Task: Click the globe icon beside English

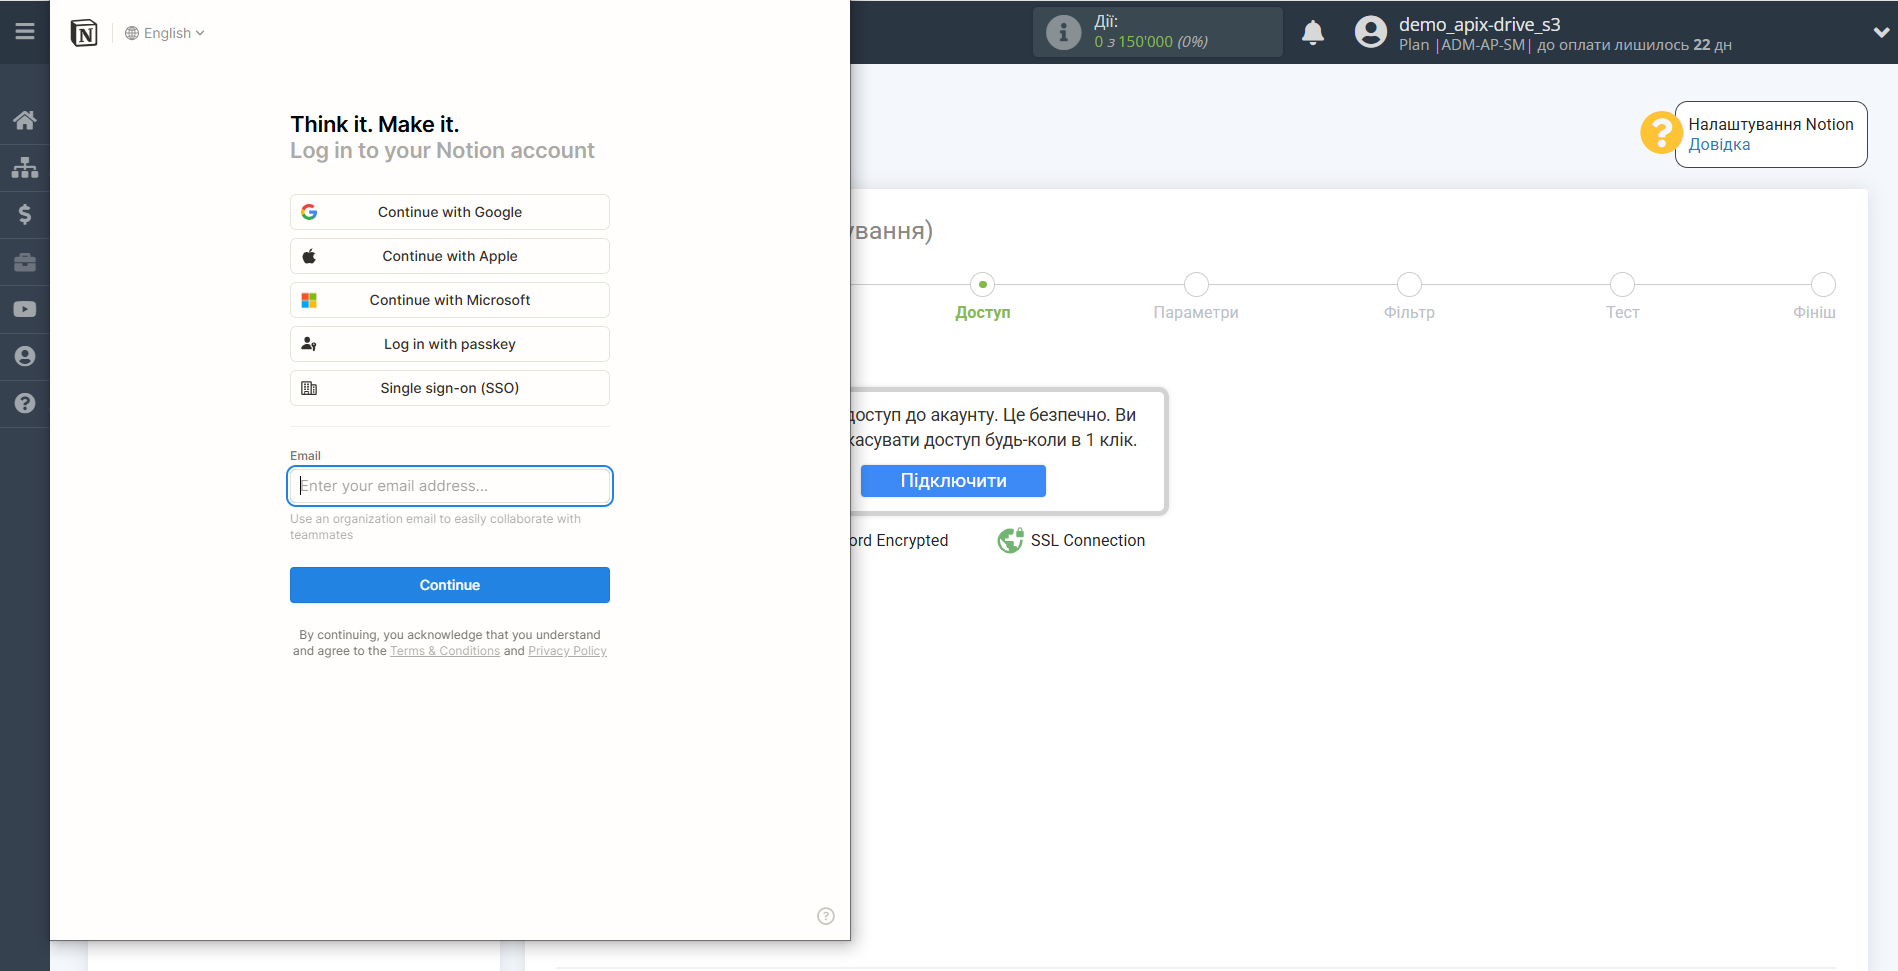Action: pyautogui.click(x=132, y=33)
